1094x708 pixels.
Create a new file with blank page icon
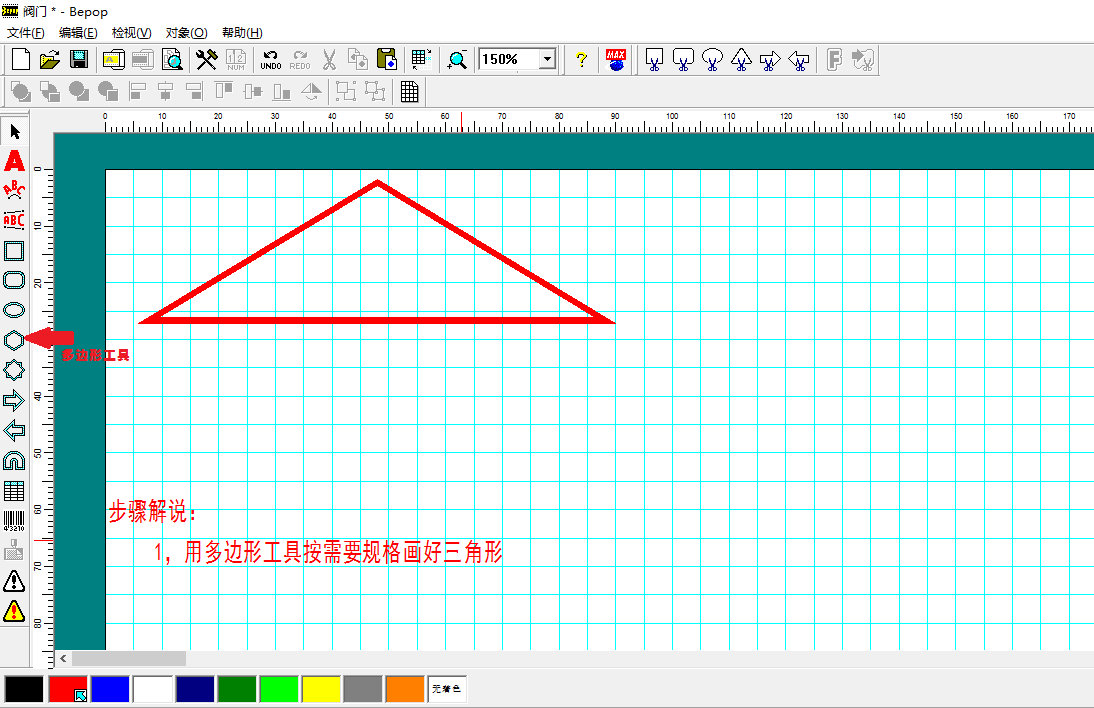[21, 60]
